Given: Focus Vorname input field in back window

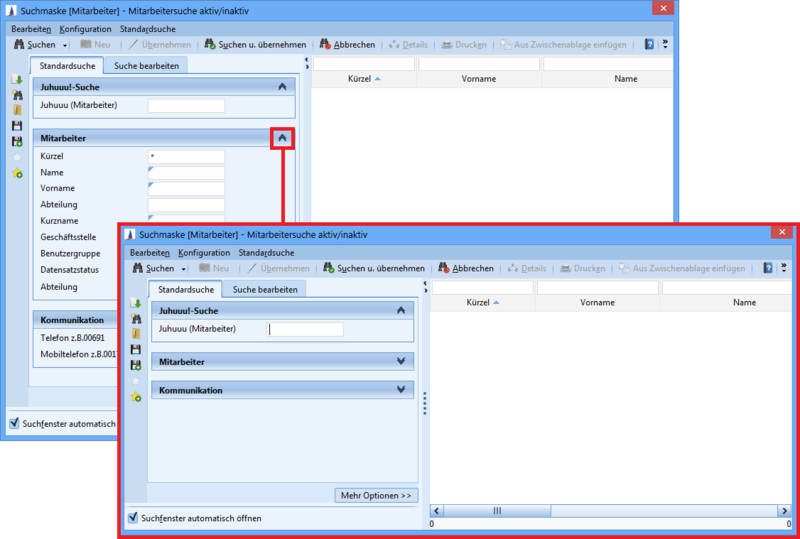Looking at the screenshot, I should (x=186, y=188).
